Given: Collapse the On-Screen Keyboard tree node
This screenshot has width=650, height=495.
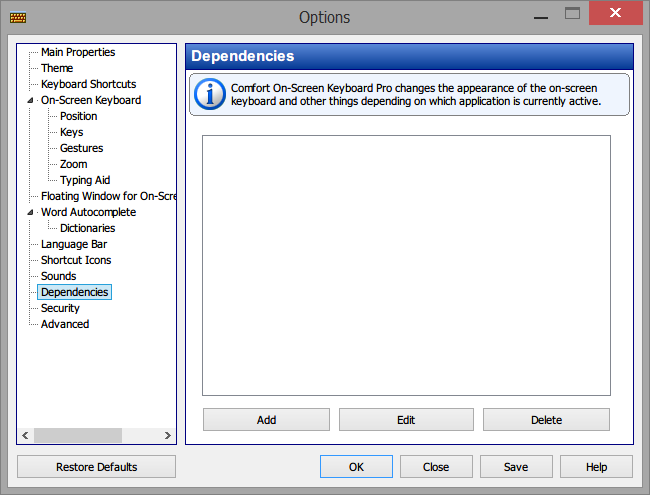Looking at the screenshot, I should click(x=30, y=100).
